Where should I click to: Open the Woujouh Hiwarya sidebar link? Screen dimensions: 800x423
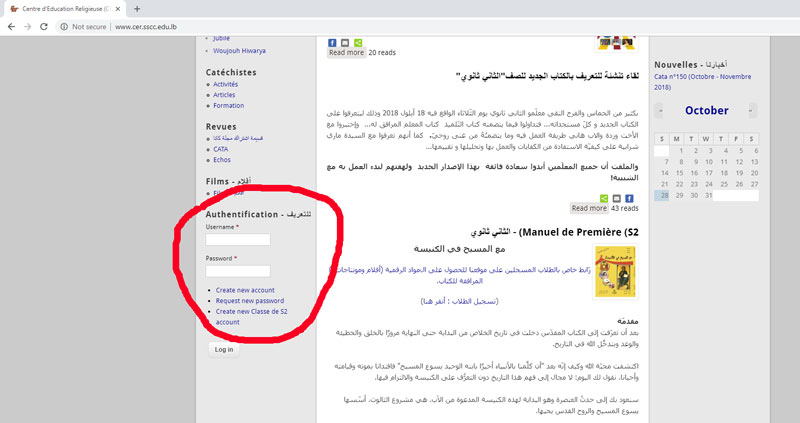tap(239, 51)
